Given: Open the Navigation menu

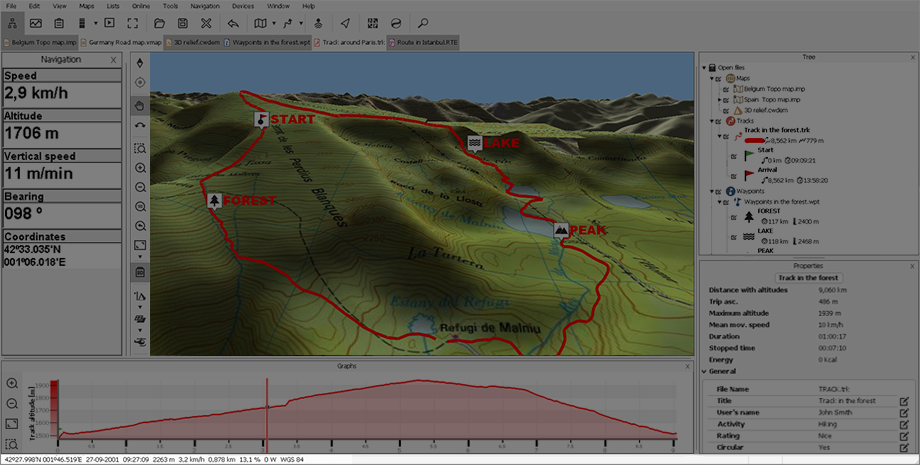Looking at the screenshot, I should click(204, 6).
